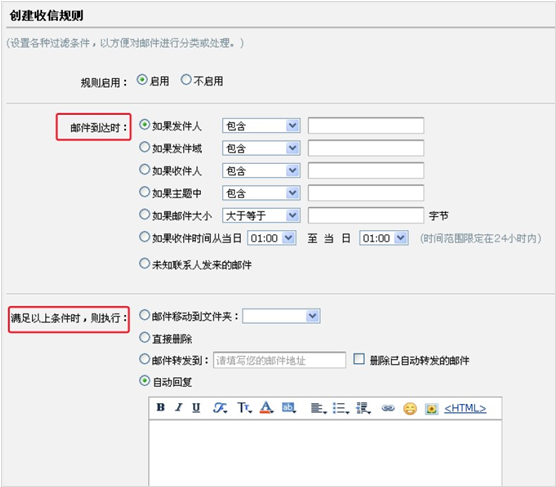Open the text highlight background color picker
Viewport: 556px width, 487px height.
(x=289, y=408)
